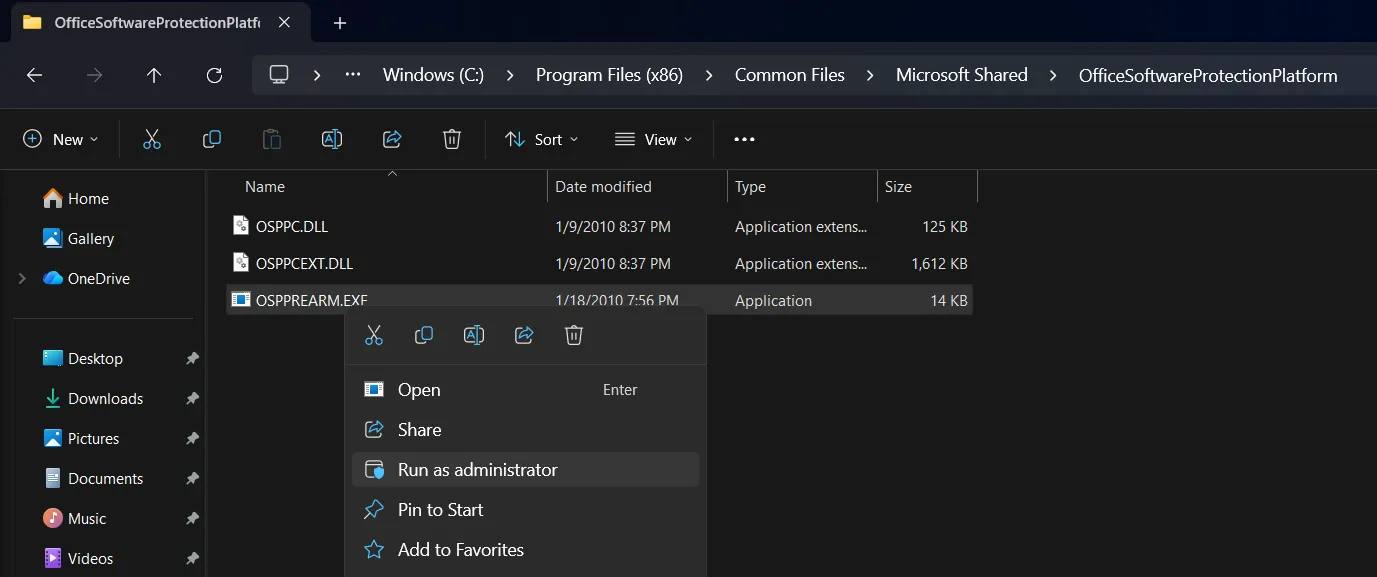
Task: Open Desktop in the navigation pane
Action: point(82,359)
